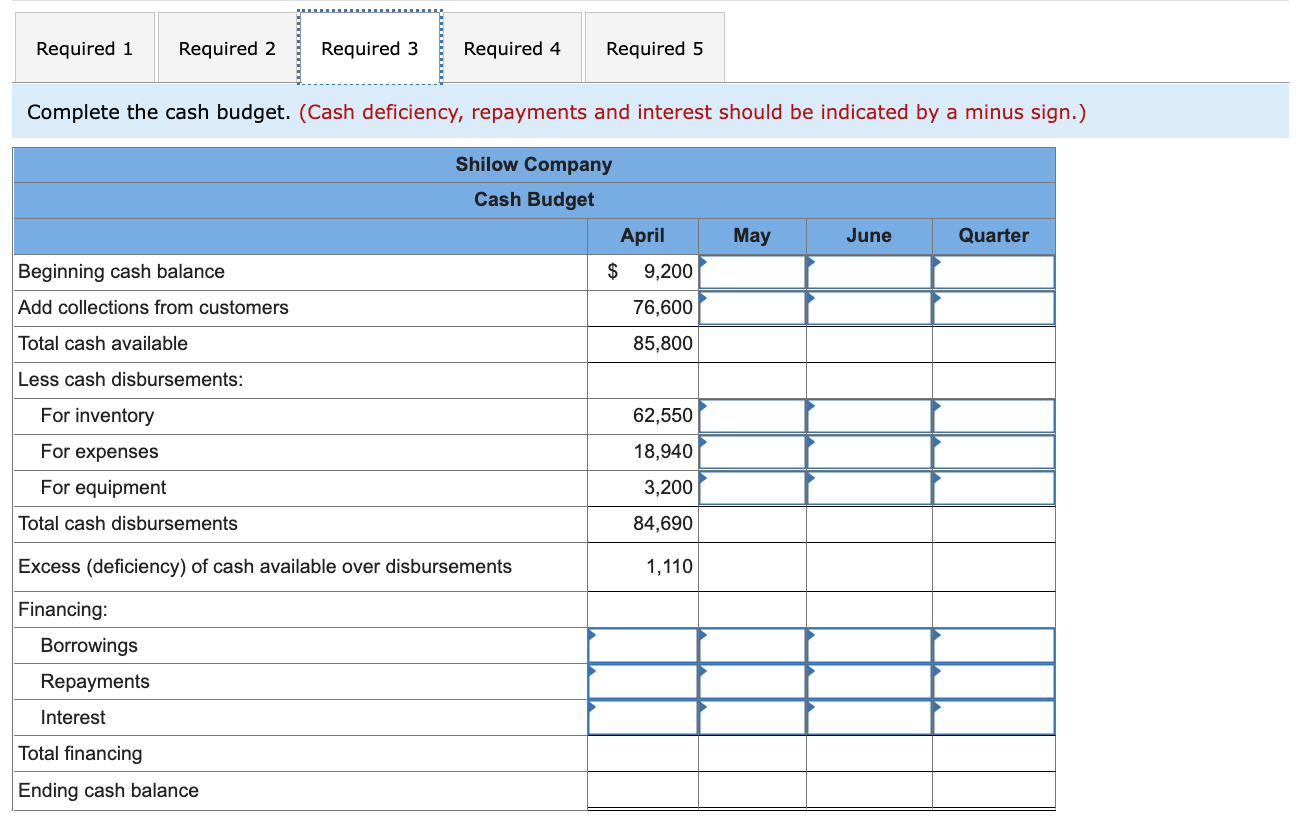Click the May Beginning cash balance cell
Viewport: 1302px width, 822px height.
[x=752, y=271]
